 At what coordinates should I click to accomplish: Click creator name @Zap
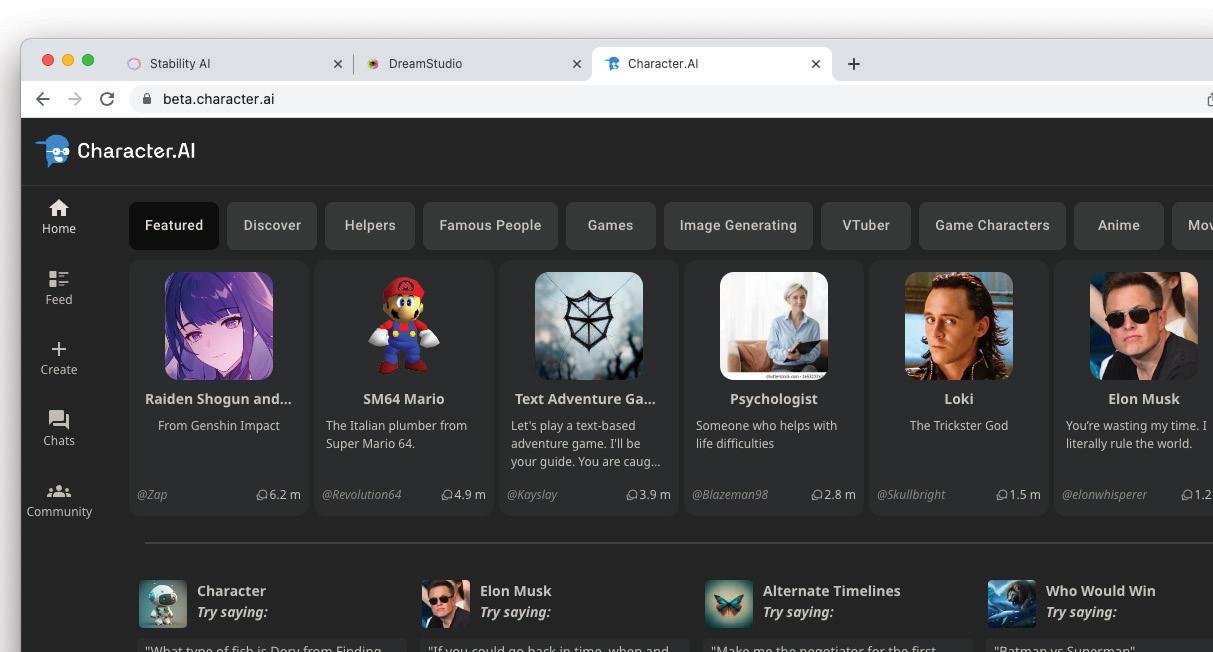pyautogui.click(x=152, y=495)
